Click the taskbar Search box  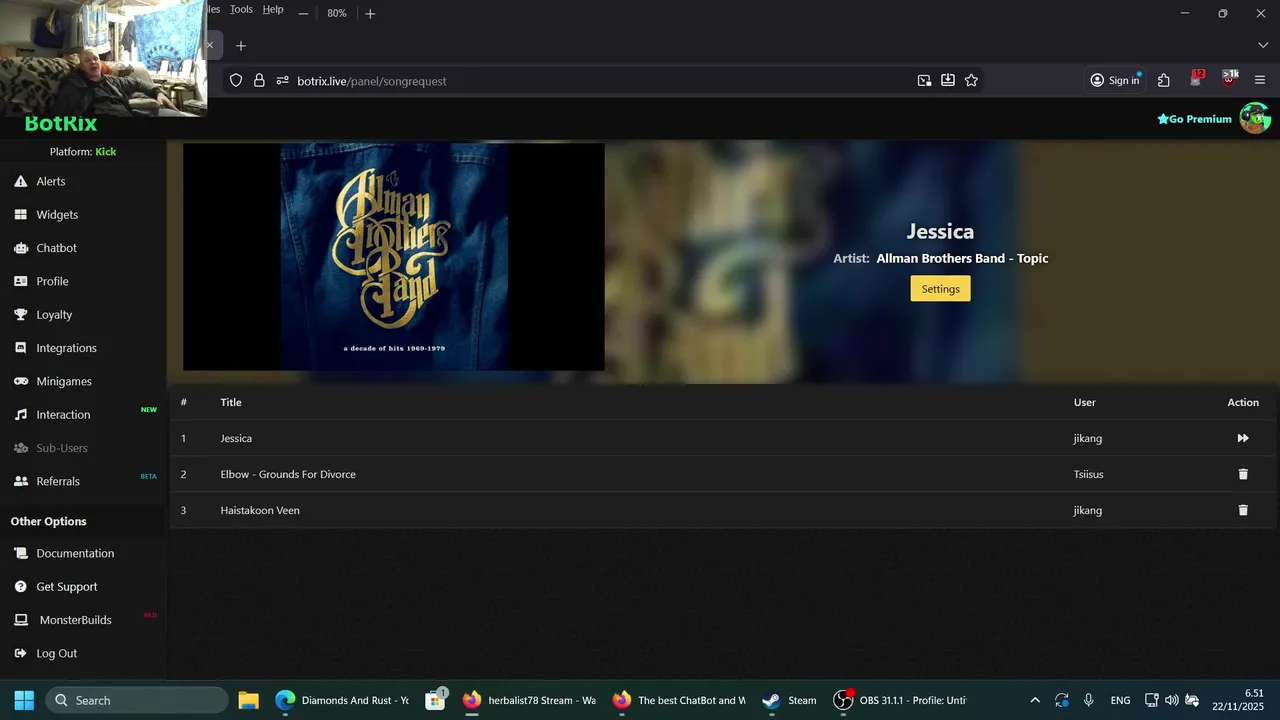pyautogui.click(x=137, y=700)
